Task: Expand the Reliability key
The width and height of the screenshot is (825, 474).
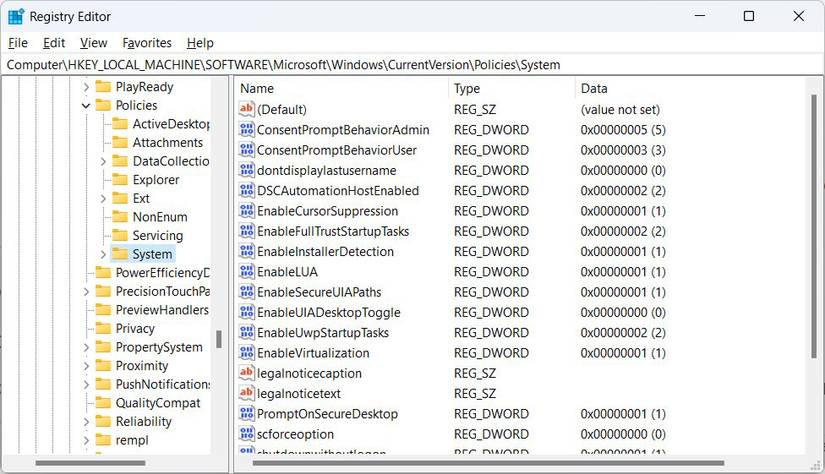Action: [86, 421]
